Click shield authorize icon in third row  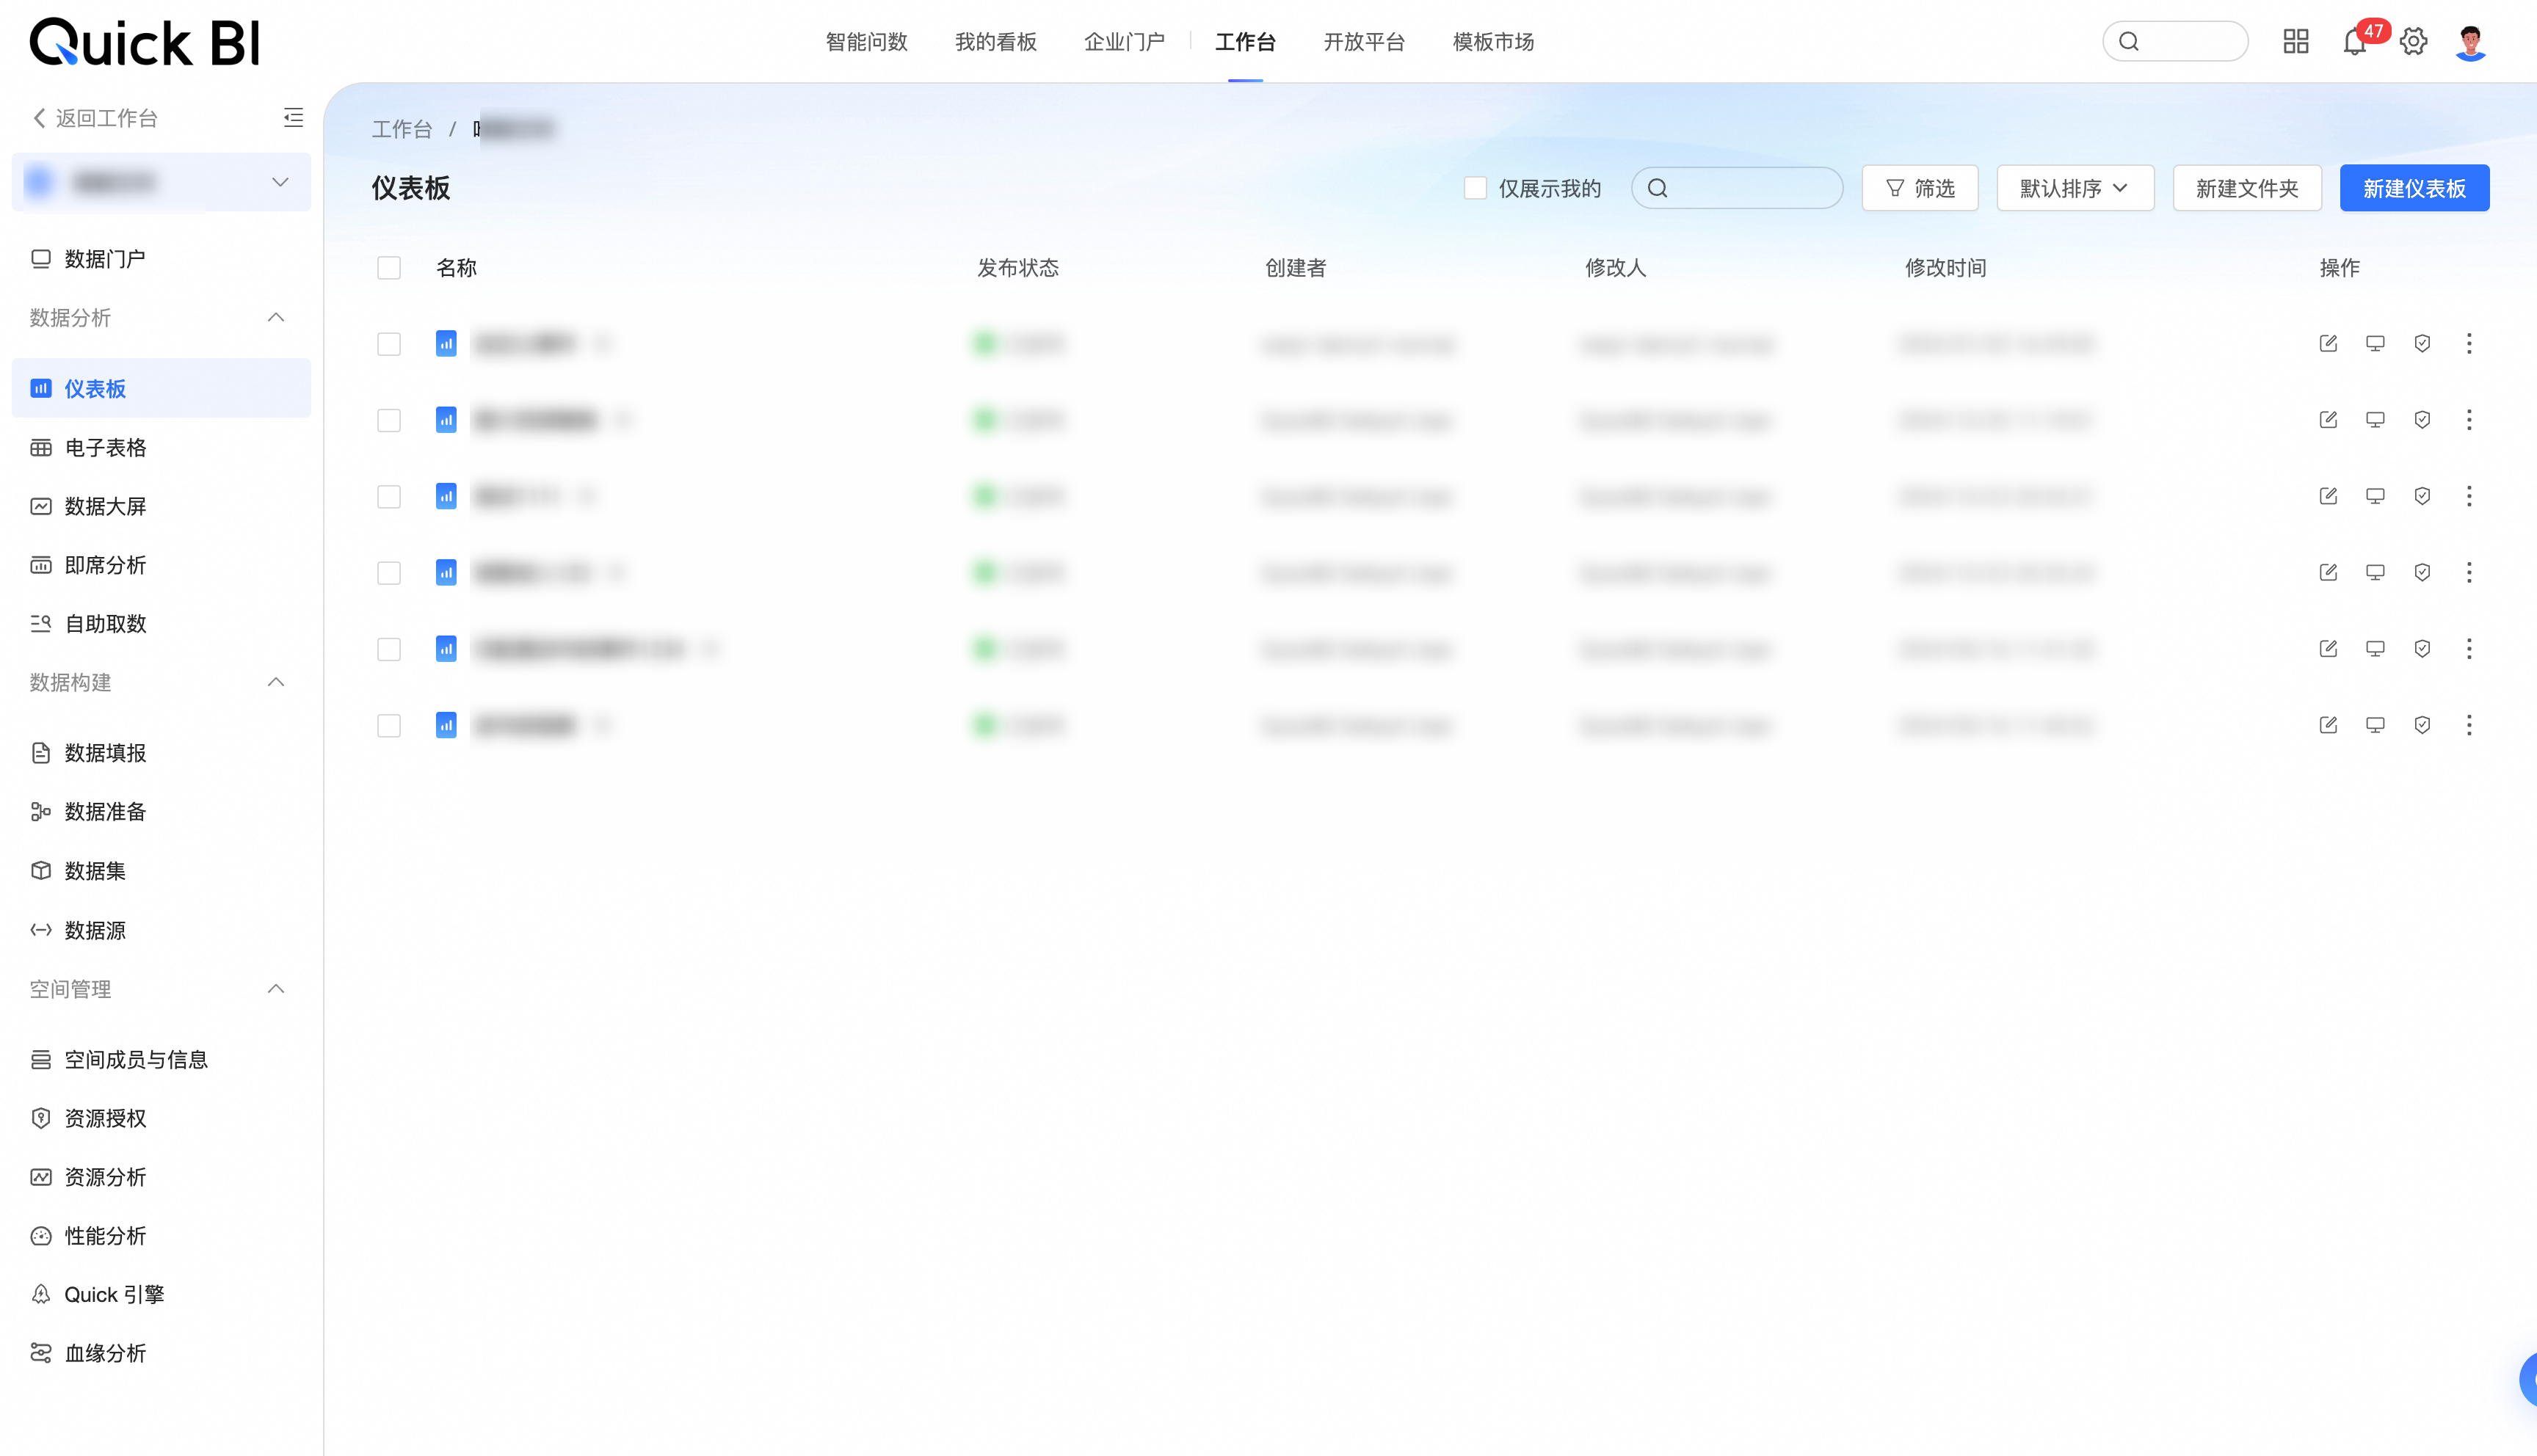(x=2422, y=497)
